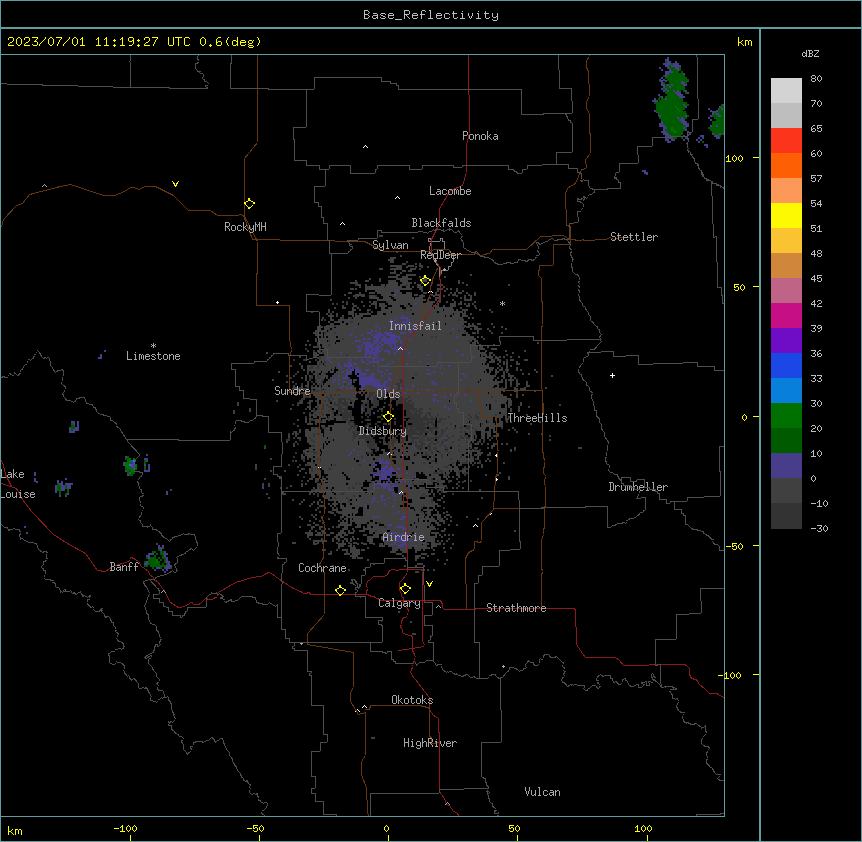Select the RedDeer city label
The height and width of the screenshot is (842, 862).
(440, 255)
